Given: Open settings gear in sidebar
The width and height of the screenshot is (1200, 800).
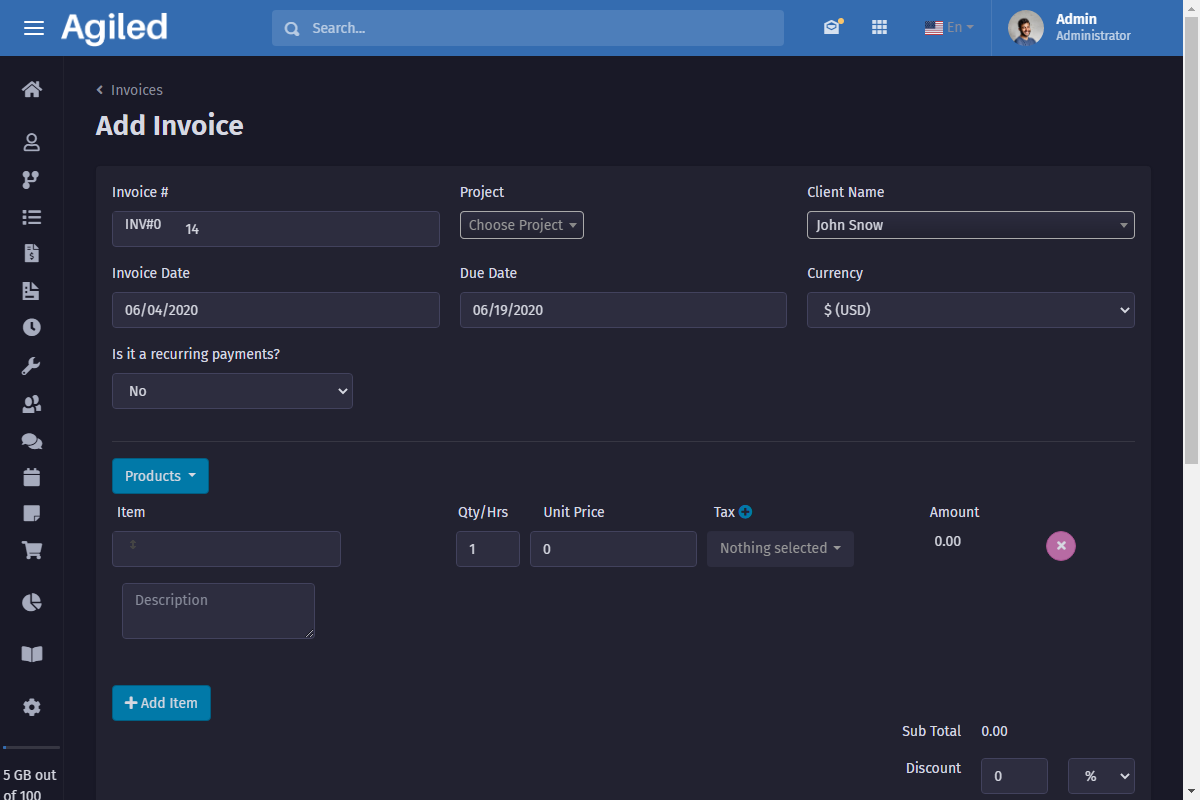Looking at the screenshot, I should [x=32, y=707].
